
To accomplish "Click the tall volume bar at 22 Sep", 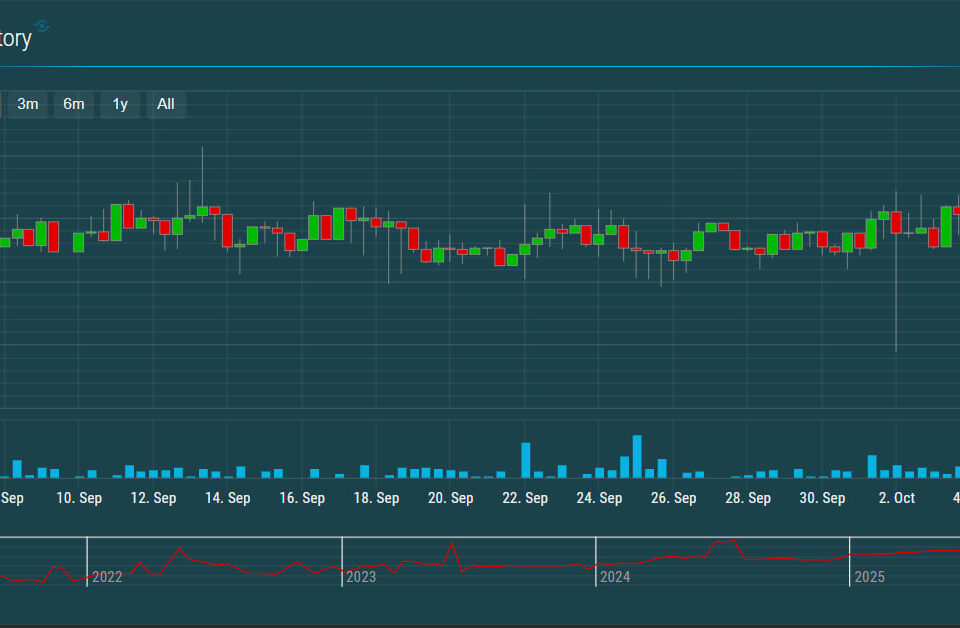I will 525,460.
